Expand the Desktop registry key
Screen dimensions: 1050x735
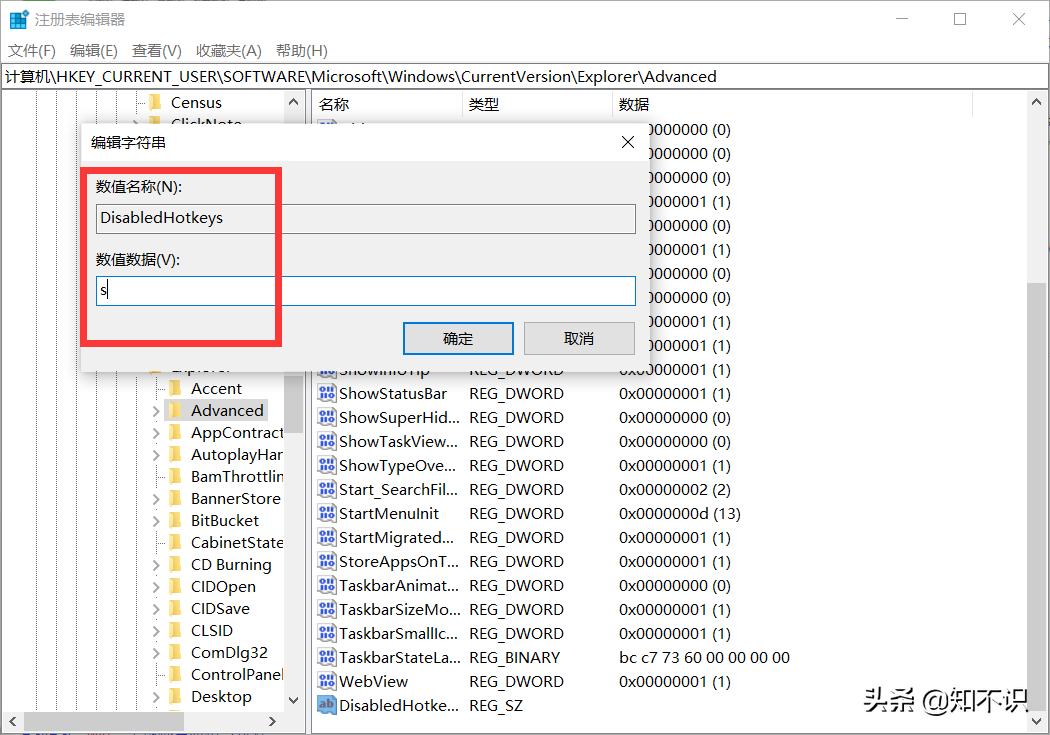(x=155, y=697)
